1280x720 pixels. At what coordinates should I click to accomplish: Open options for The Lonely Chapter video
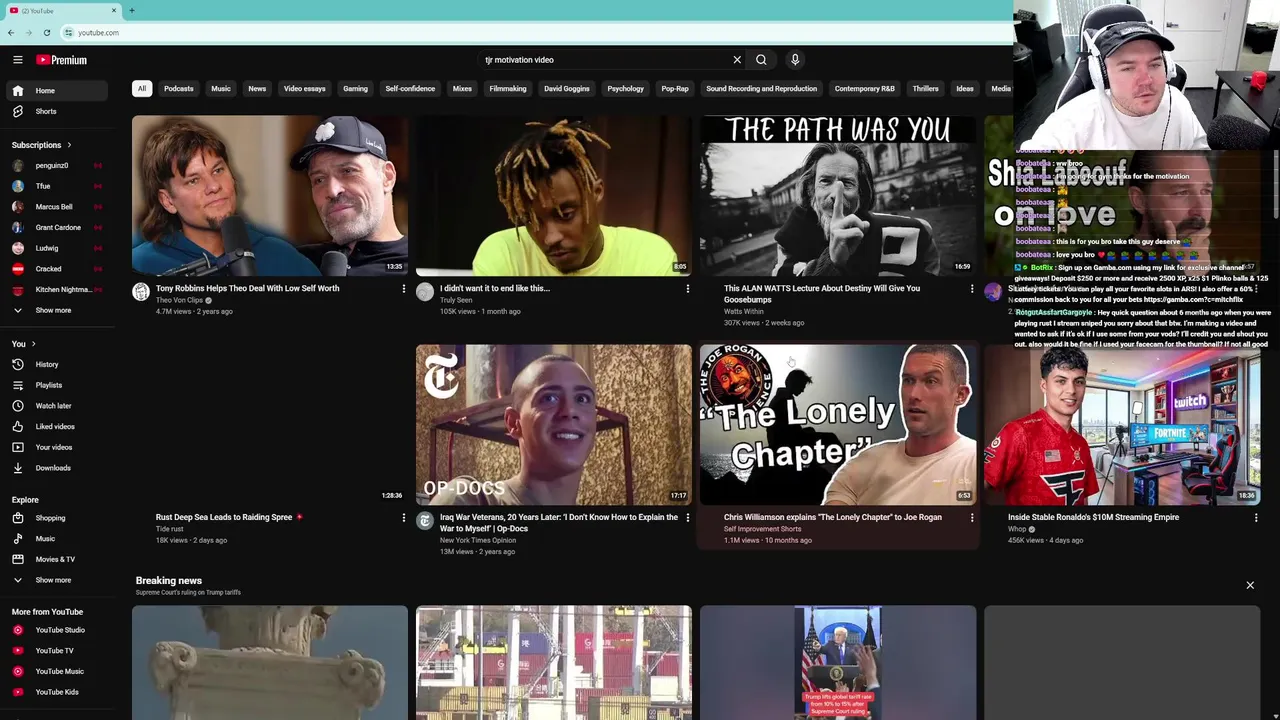coord(972,518)
